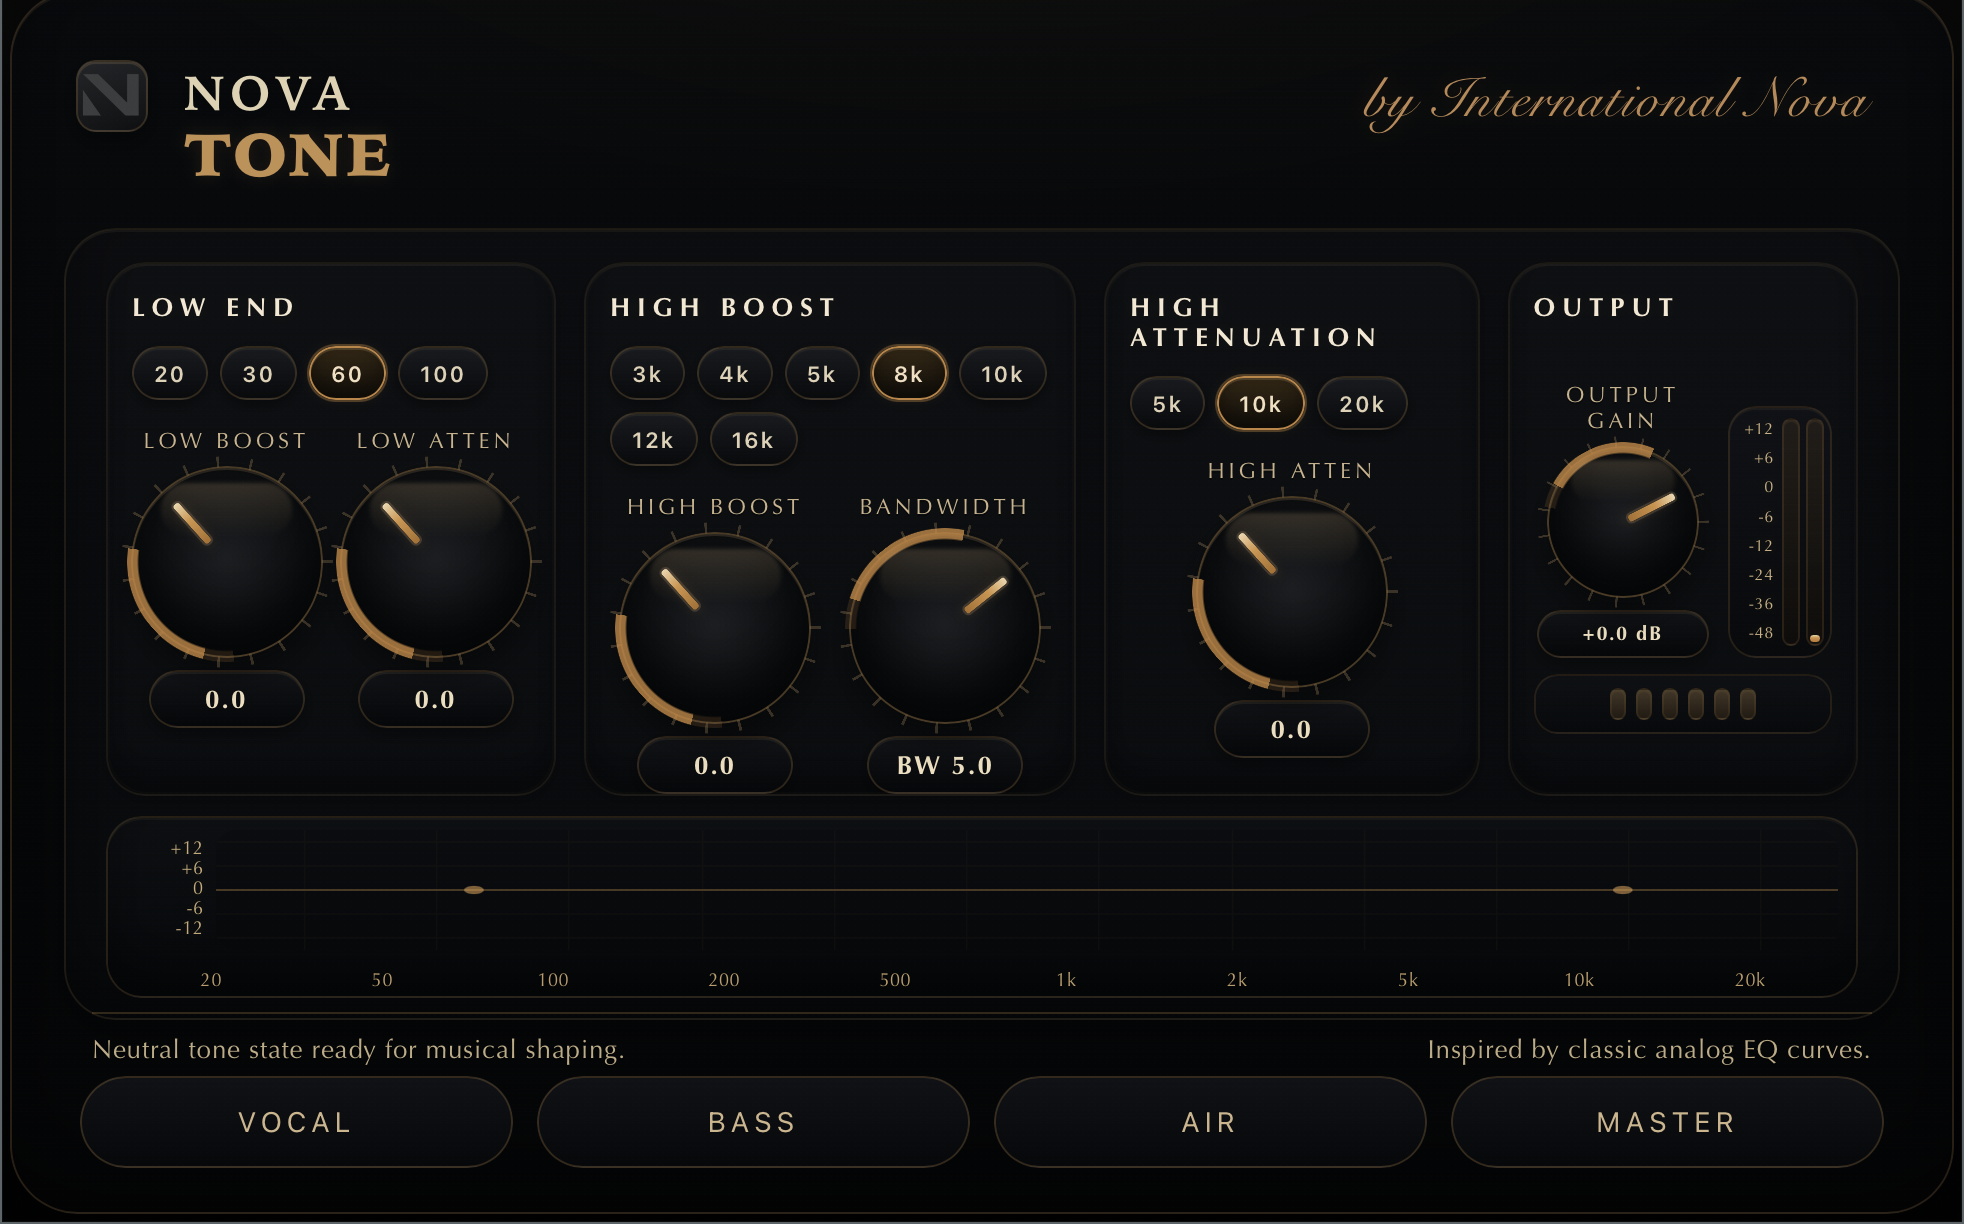Viewport: 1964px width, 1224px height.
Task: Set high attenuation frequency to 10k
Action: click(1260, 404)
